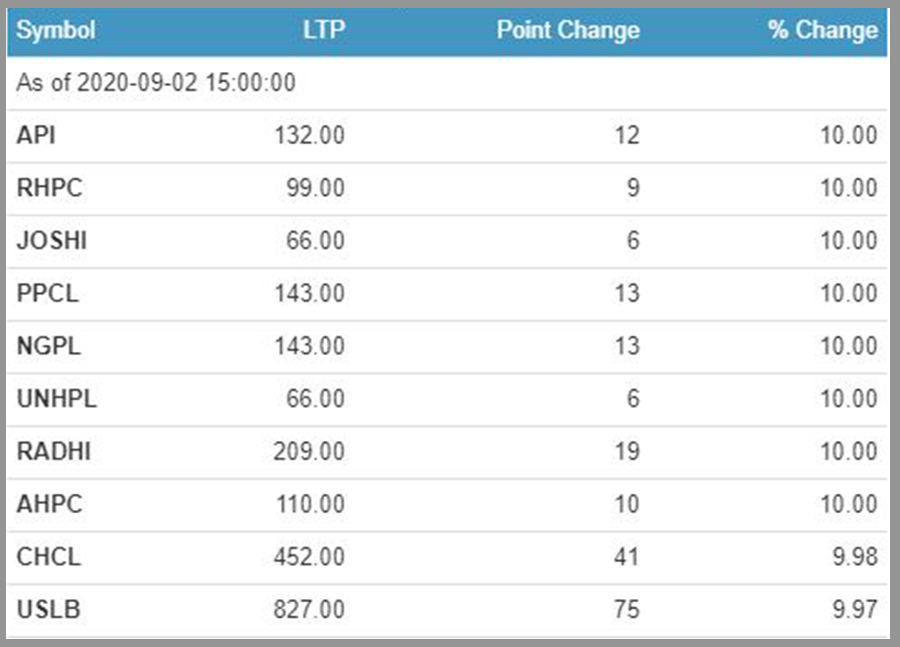Click CHCL's LTP value 452.00
The image size is (900, 647).
pos(308,557)
